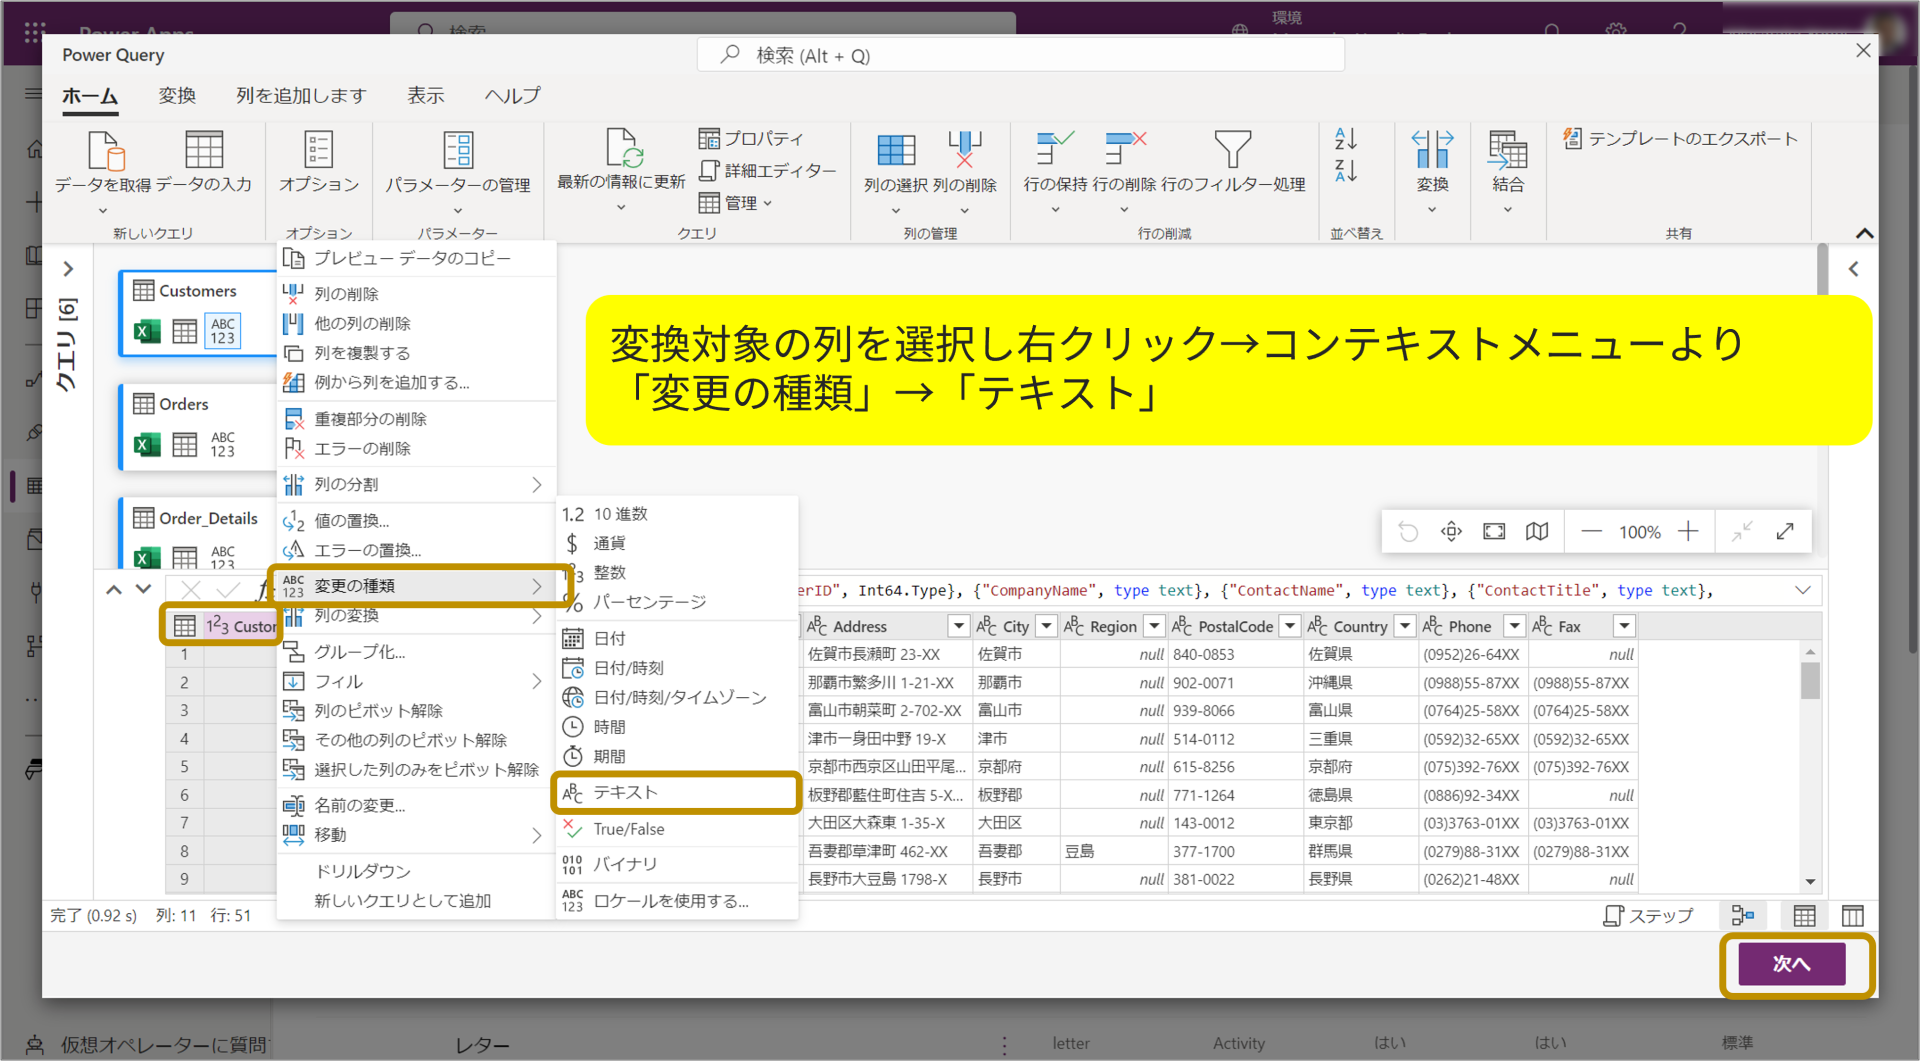The width and height of the screenshot is (1920, 1061).
Task: Click the 結合 ribbon icon
Action: click(x=1507, y=150)
